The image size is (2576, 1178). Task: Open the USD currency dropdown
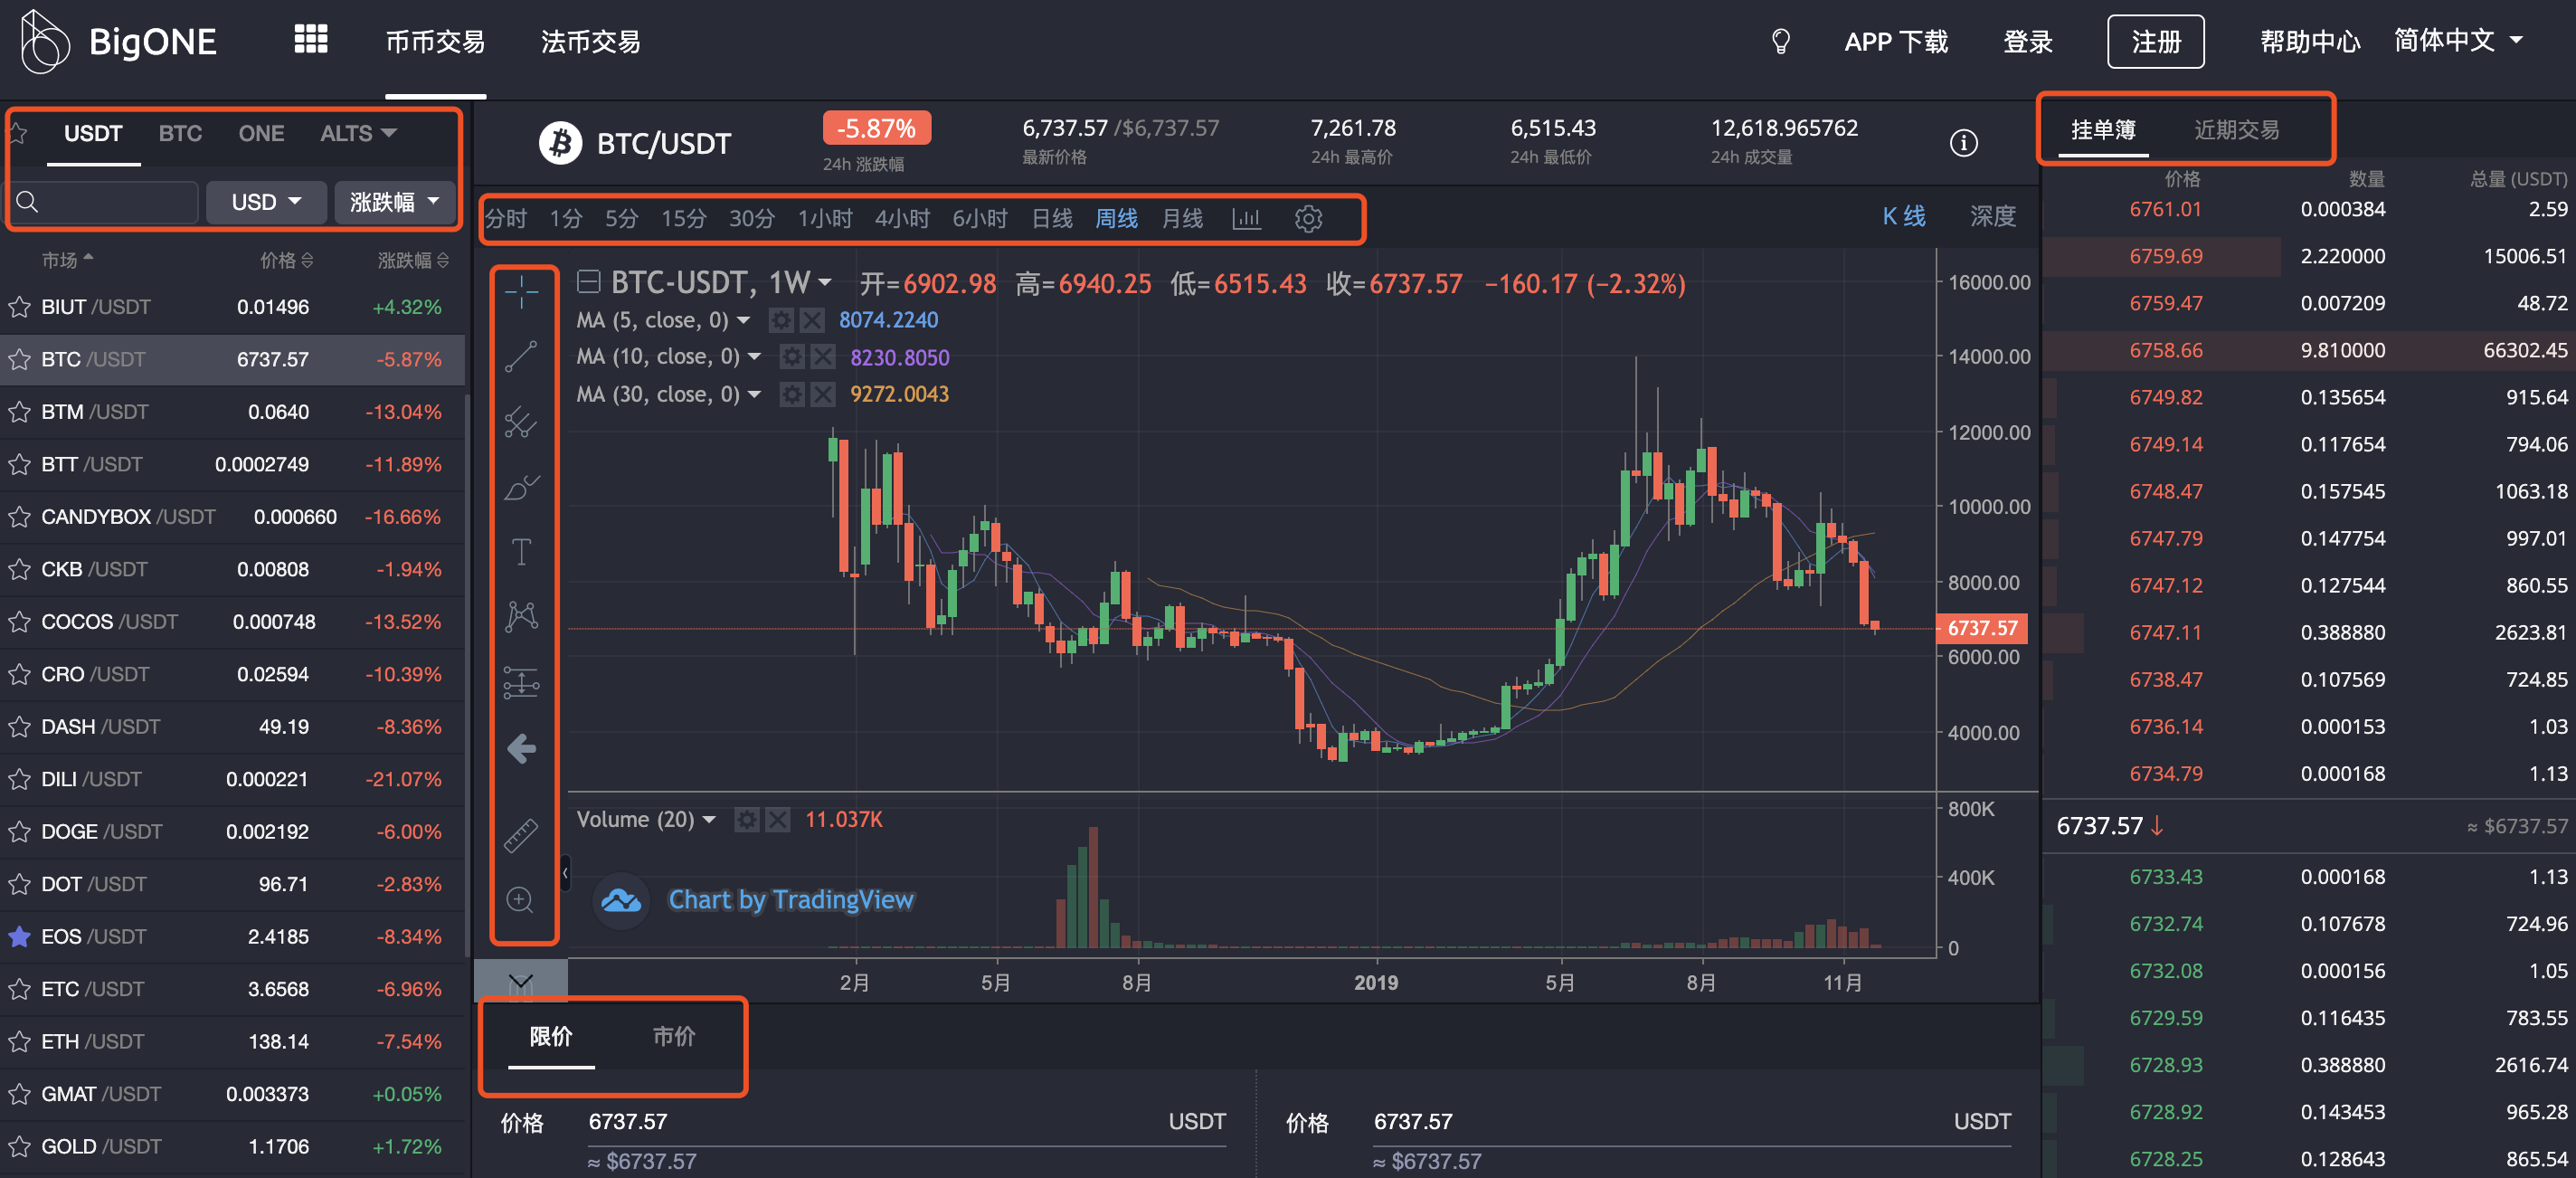(x=266, y=202)
